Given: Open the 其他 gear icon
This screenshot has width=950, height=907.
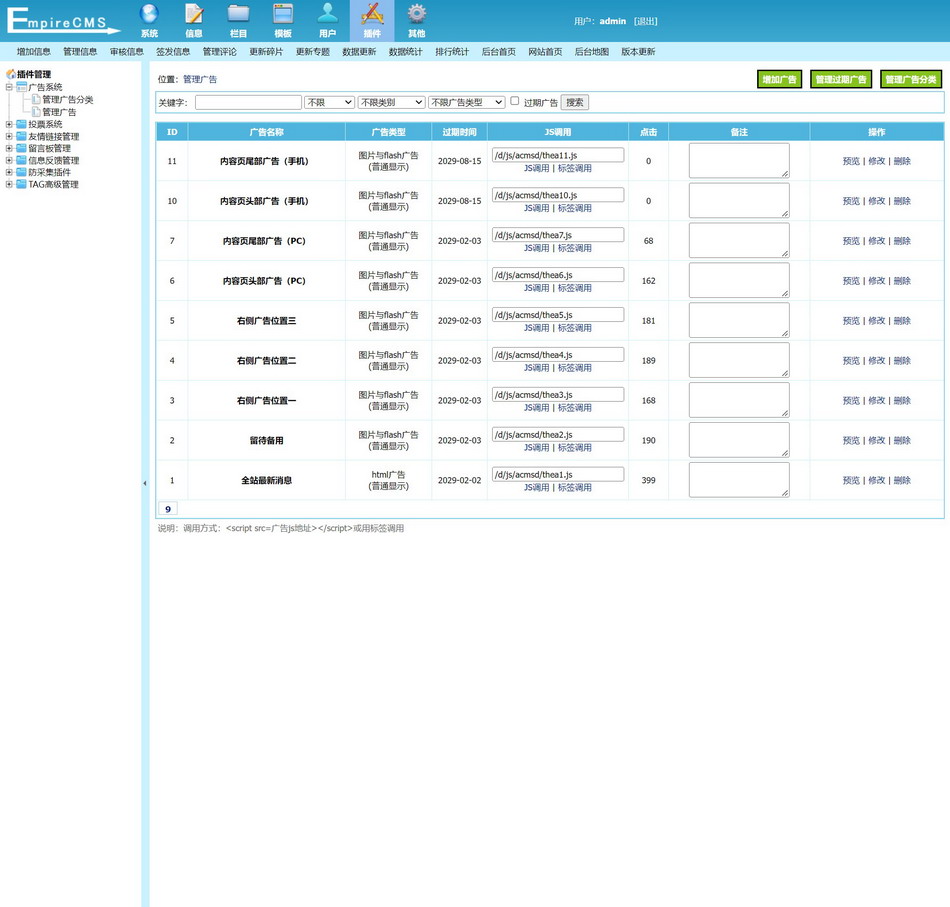Looking at the screenshot, I should (417, 14).
